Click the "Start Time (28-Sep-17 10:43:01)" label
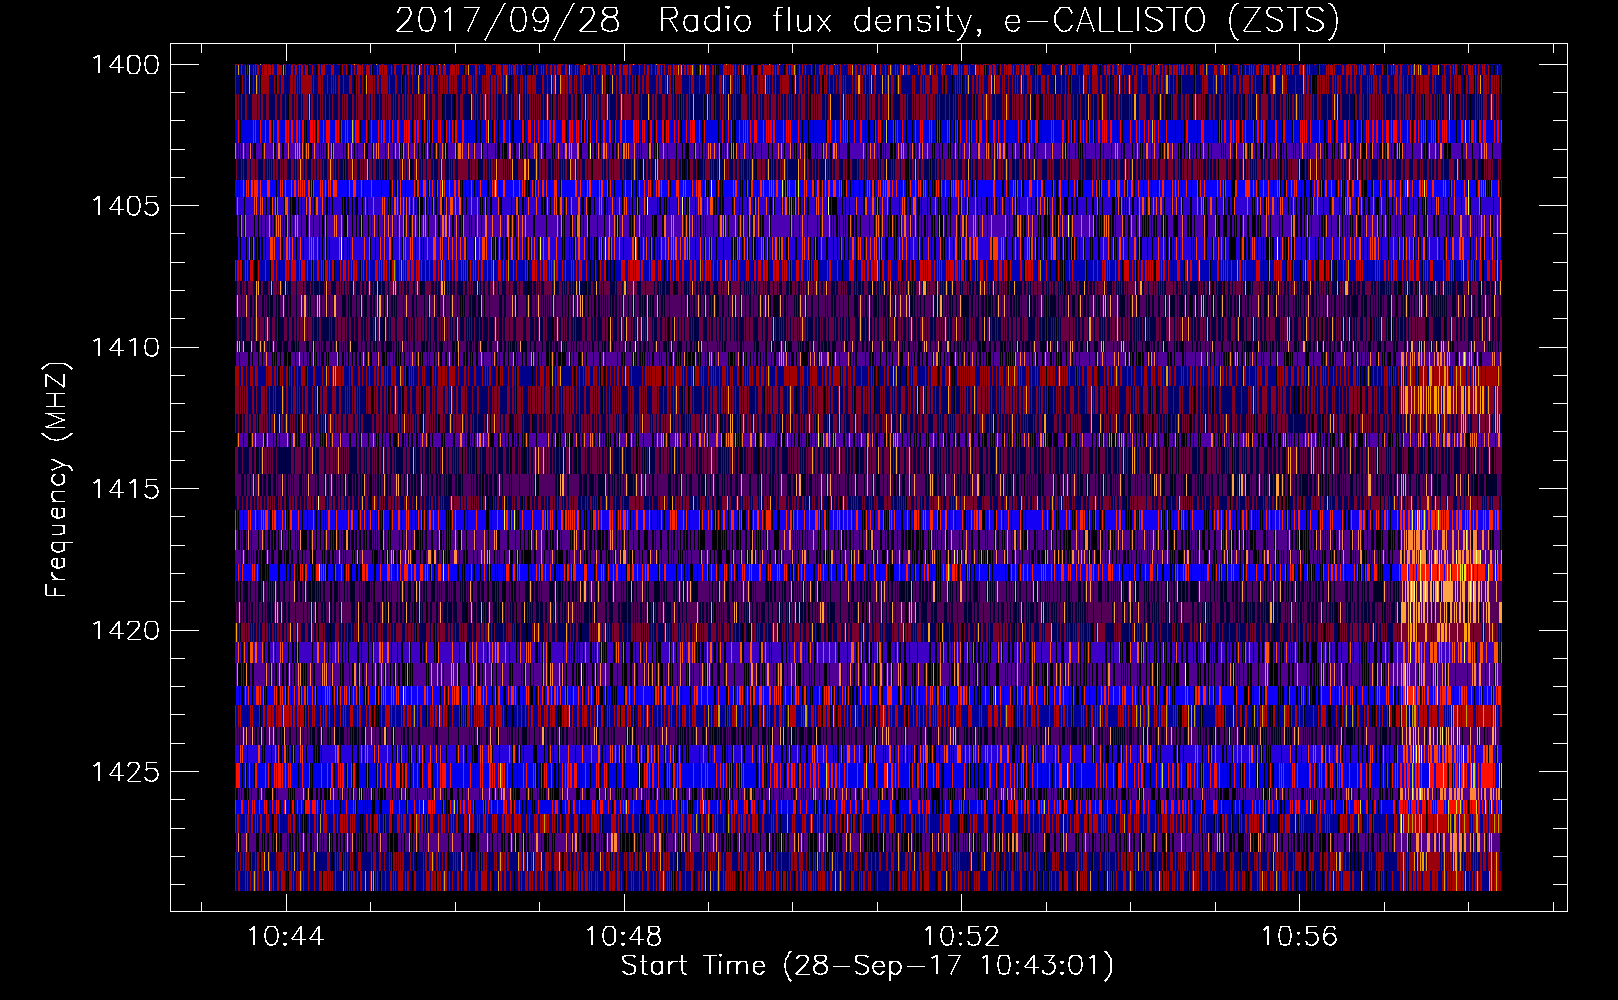The height and width of the screenshot is (1000, 1618). click(867, 966)
